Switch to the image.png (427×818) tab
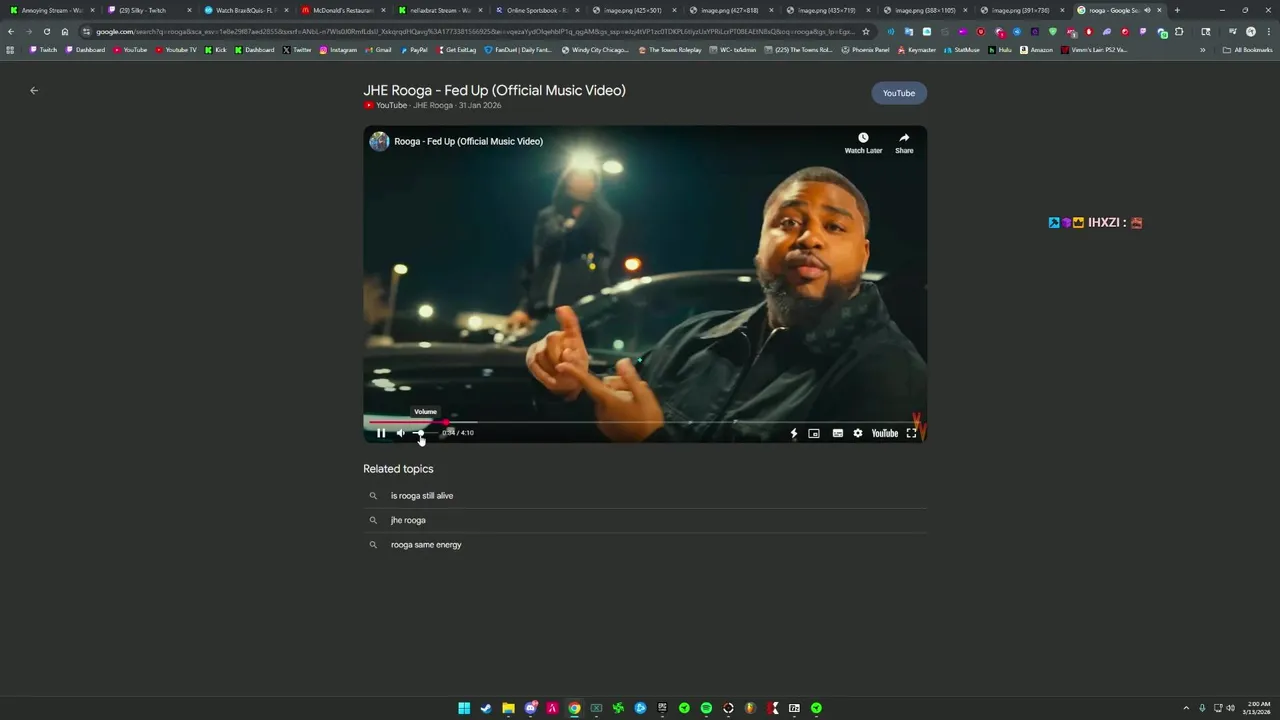The image size is (1280, 720). pos(730,10)
